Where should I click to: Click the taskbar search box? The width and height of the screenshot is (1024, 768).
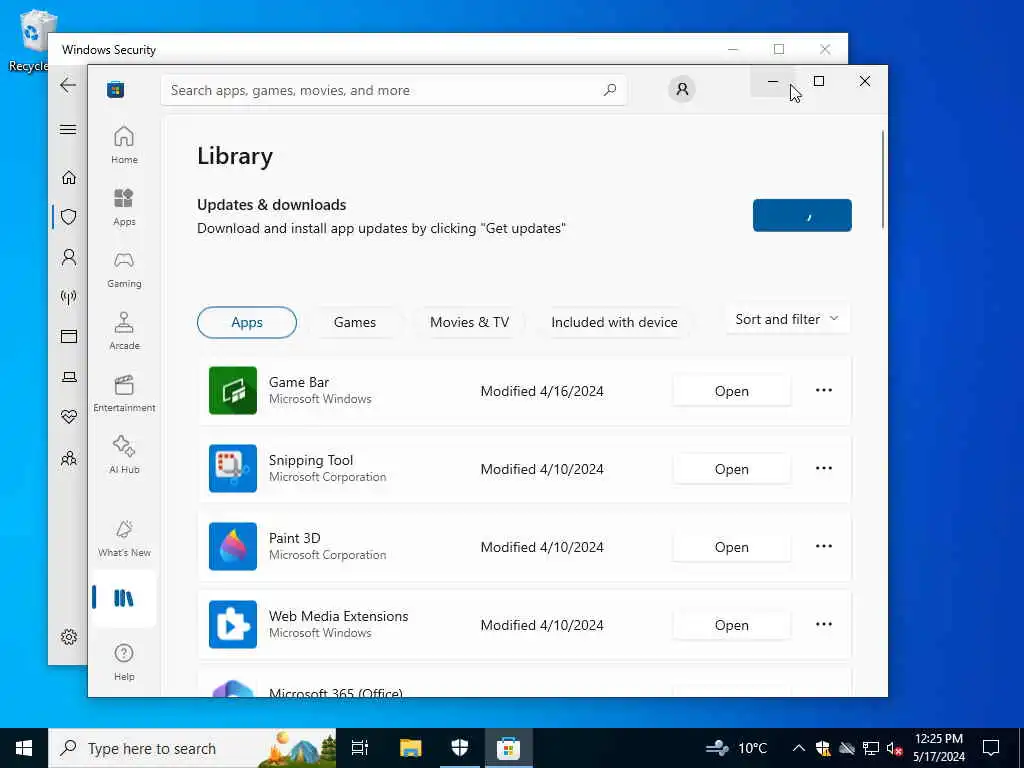[x=193, y=748]
